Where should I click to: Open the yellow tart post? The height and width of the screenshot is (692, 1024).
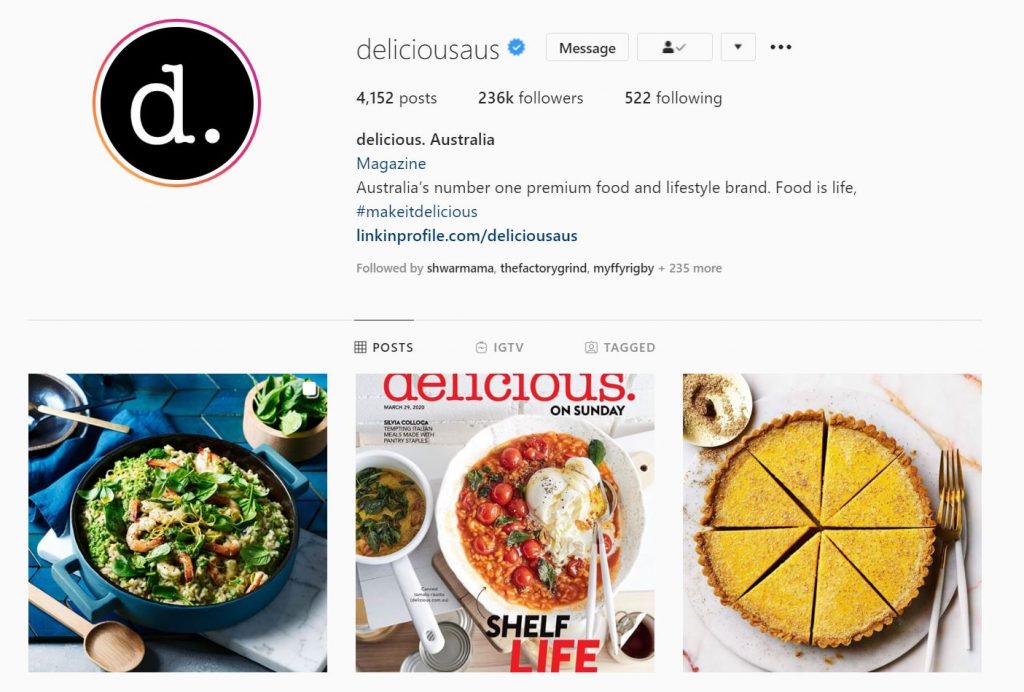coord(832,523)
